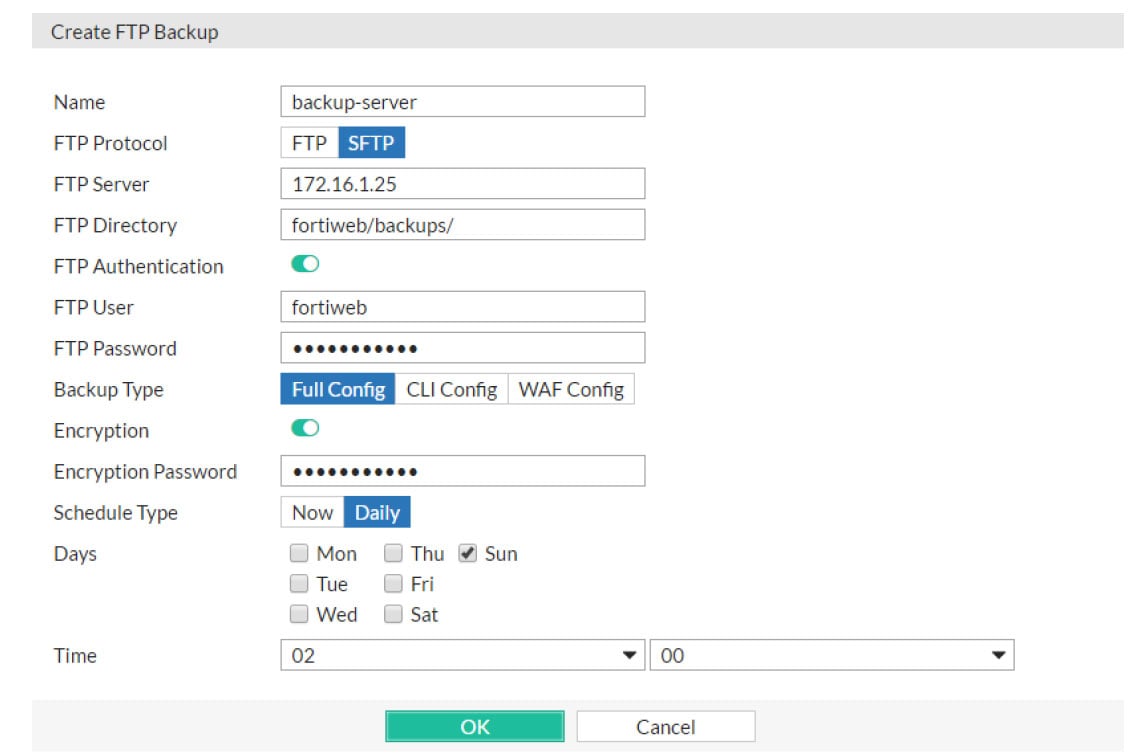This screenshot has width=1148, height=756.
Task: Click the OK button
Action: click(474, 726)
